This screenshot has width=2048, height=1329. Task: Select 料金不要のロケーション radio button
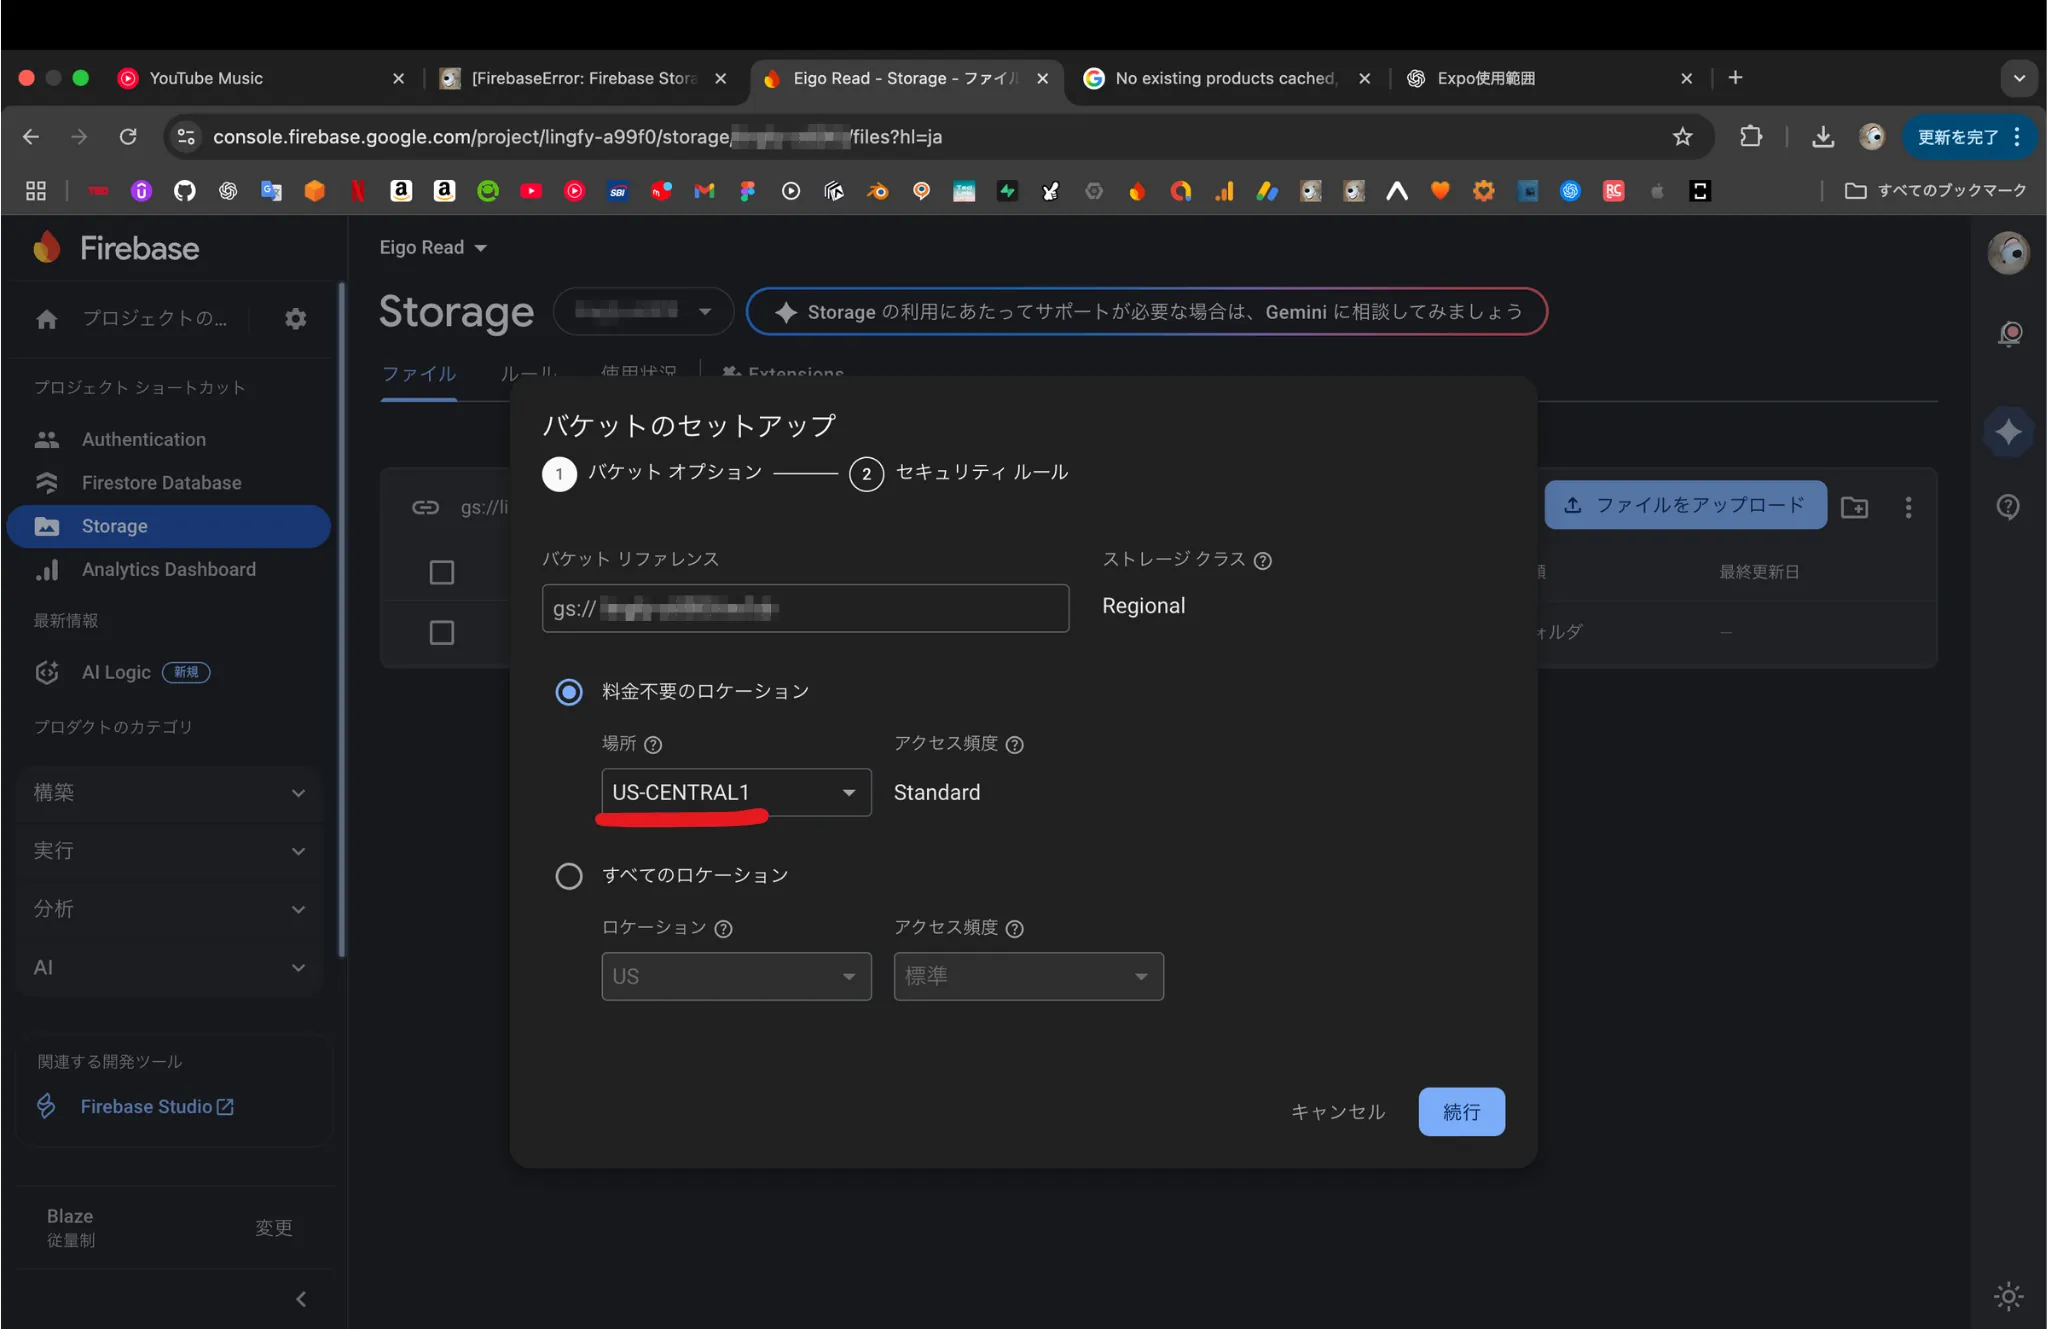569,692
